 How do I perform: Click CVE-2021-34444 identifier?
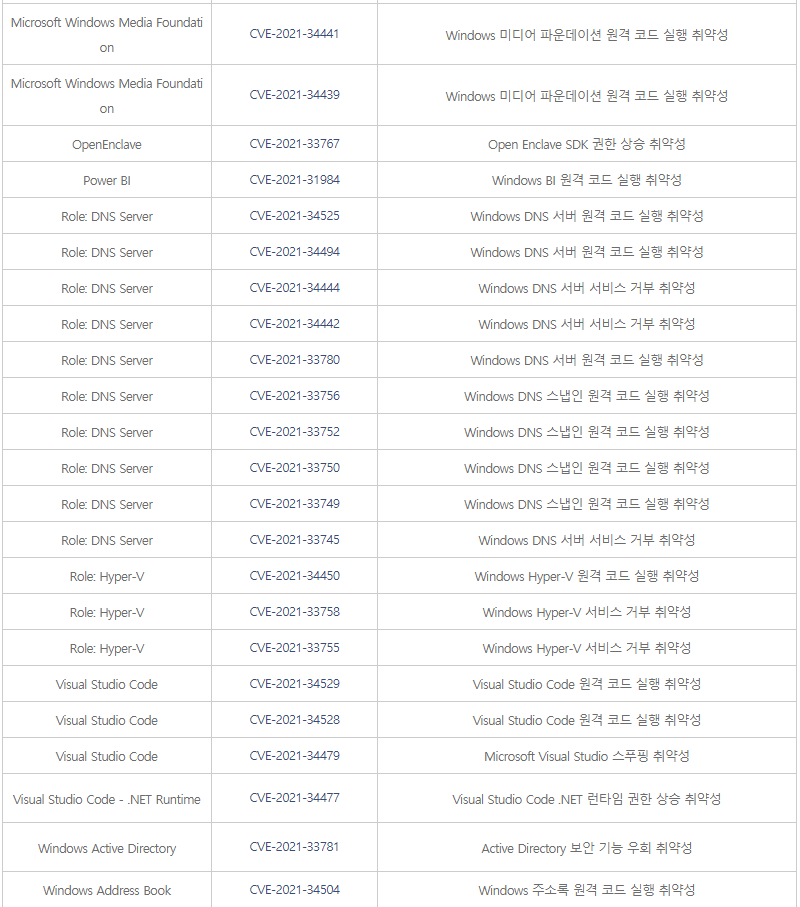click(294, 287)
